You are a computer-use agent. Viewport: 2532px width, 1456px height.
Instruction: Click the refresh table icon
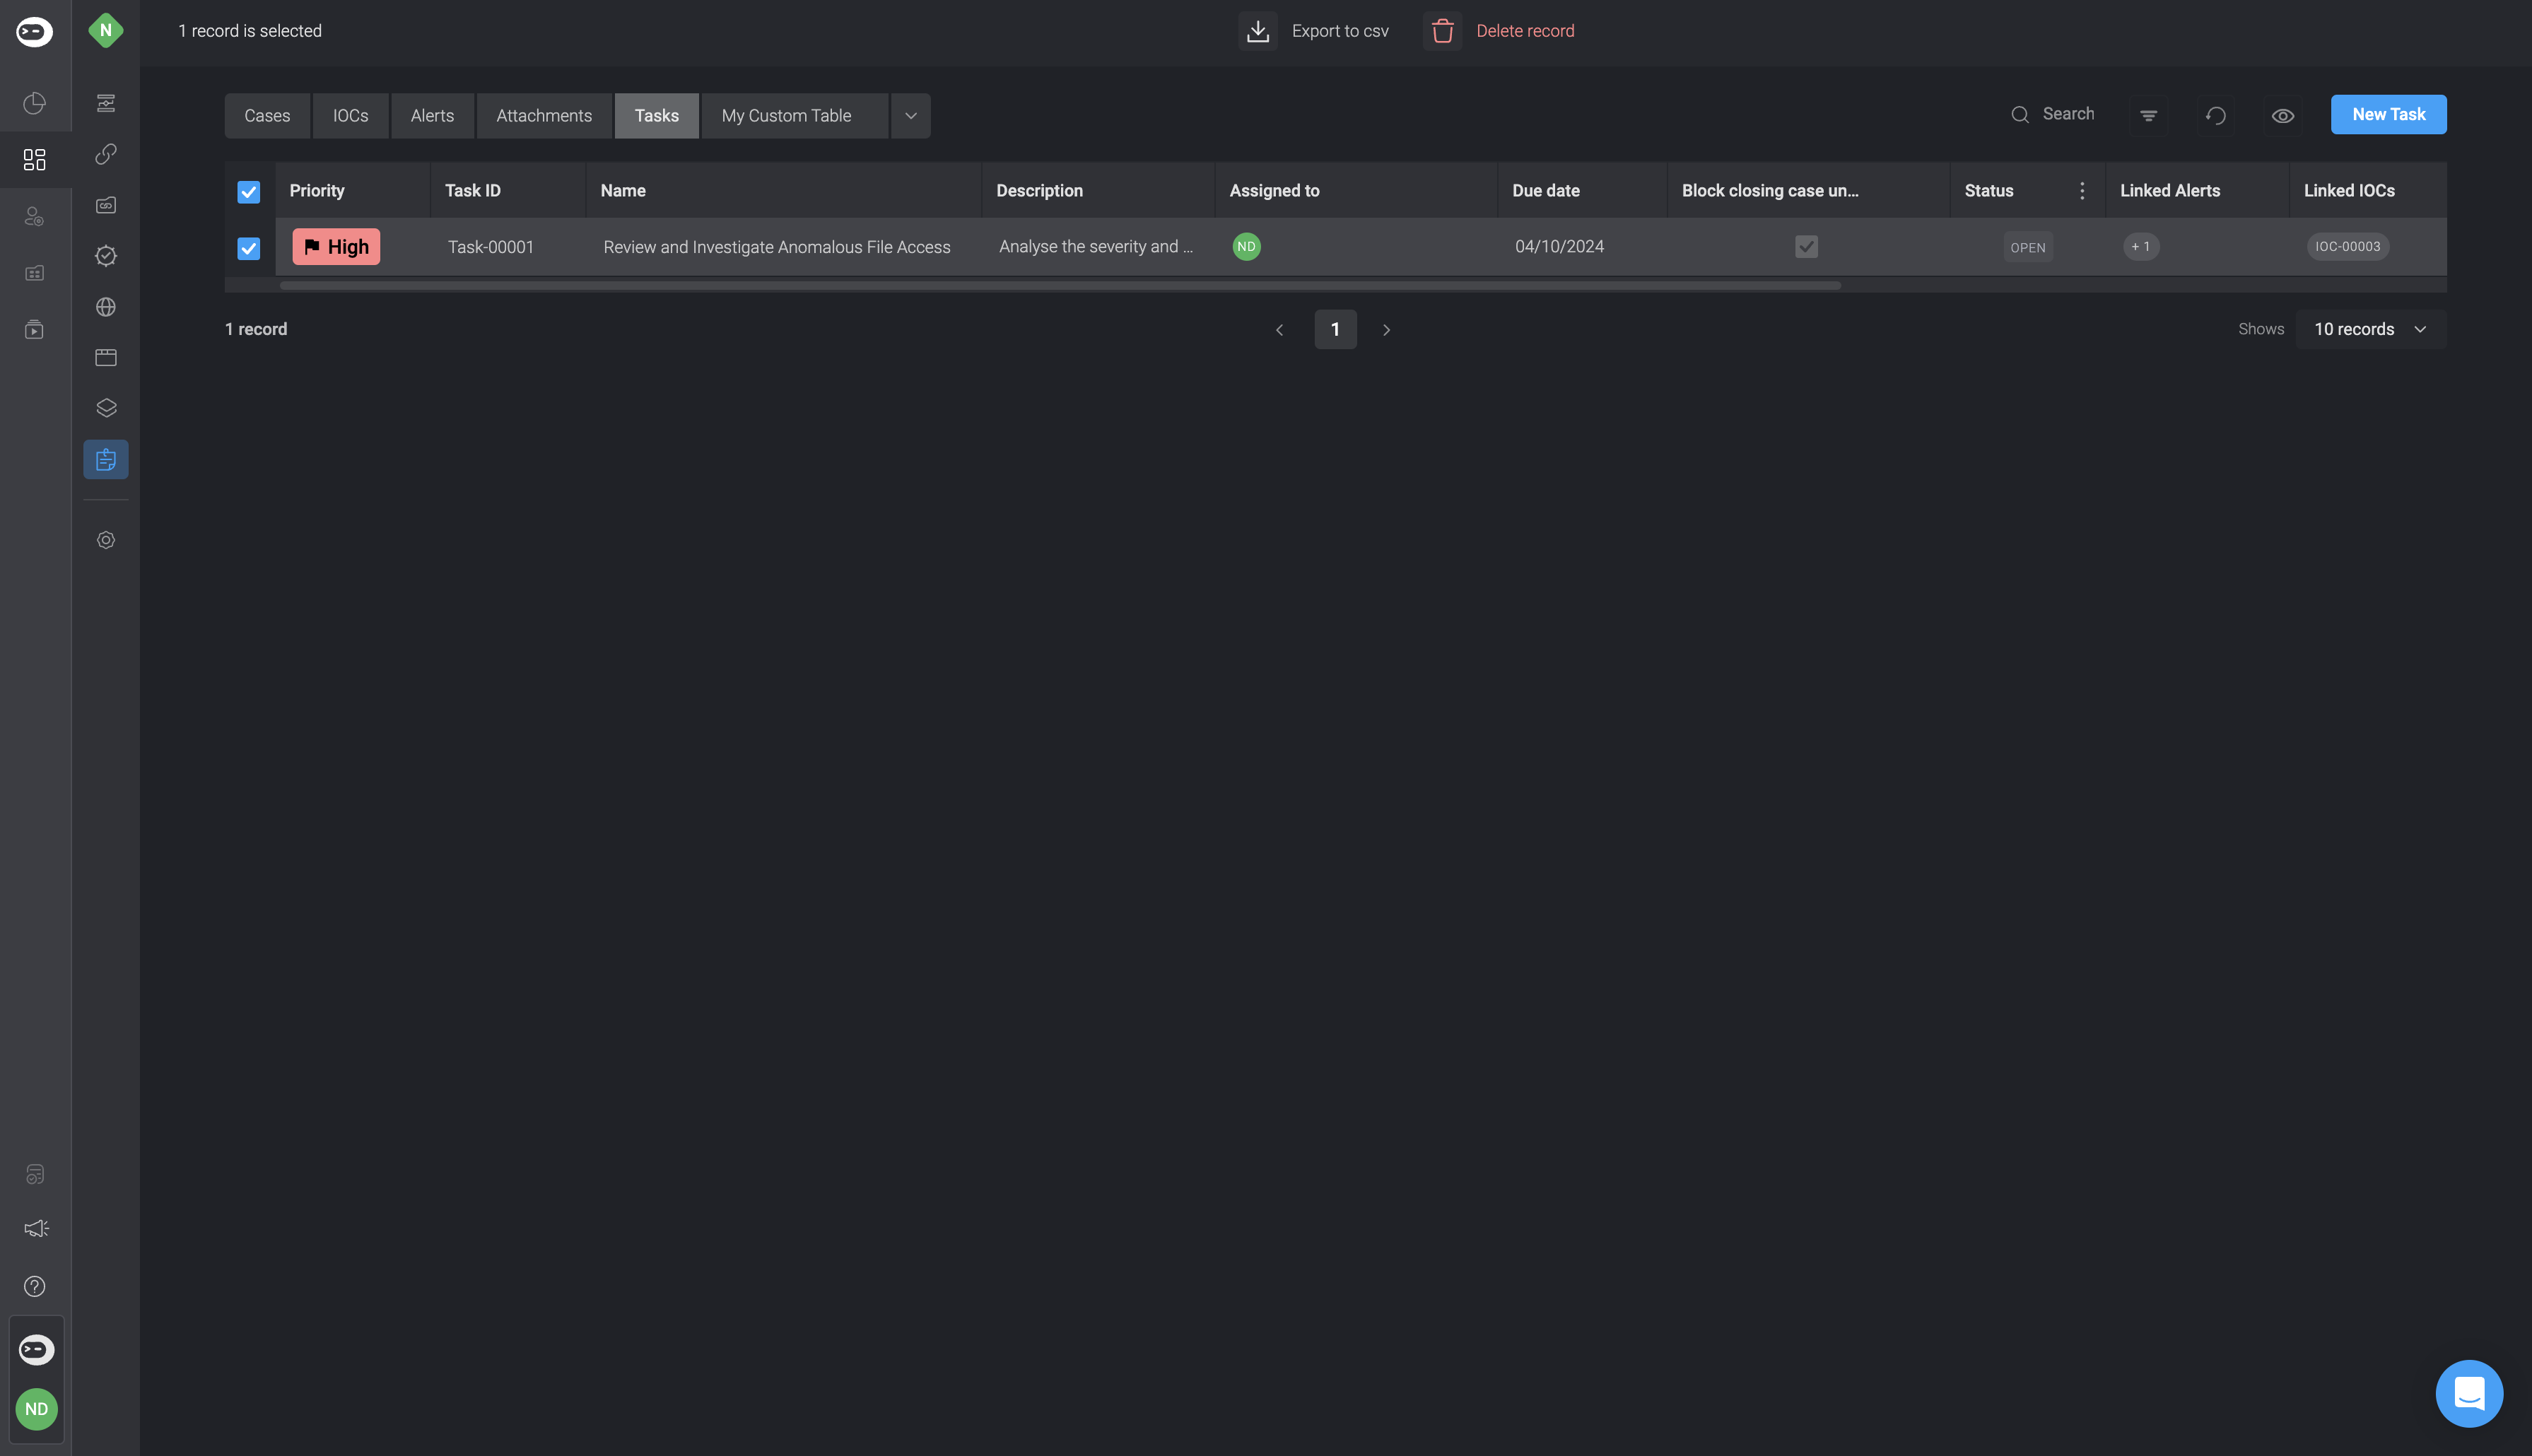[x=2216, y=116]
